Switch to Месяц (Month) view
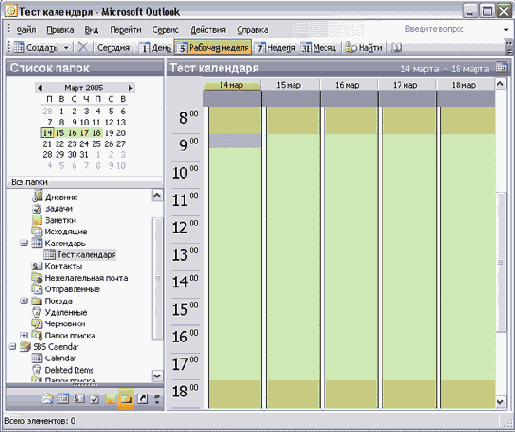 pyautogui.click(x=319, y=48)
